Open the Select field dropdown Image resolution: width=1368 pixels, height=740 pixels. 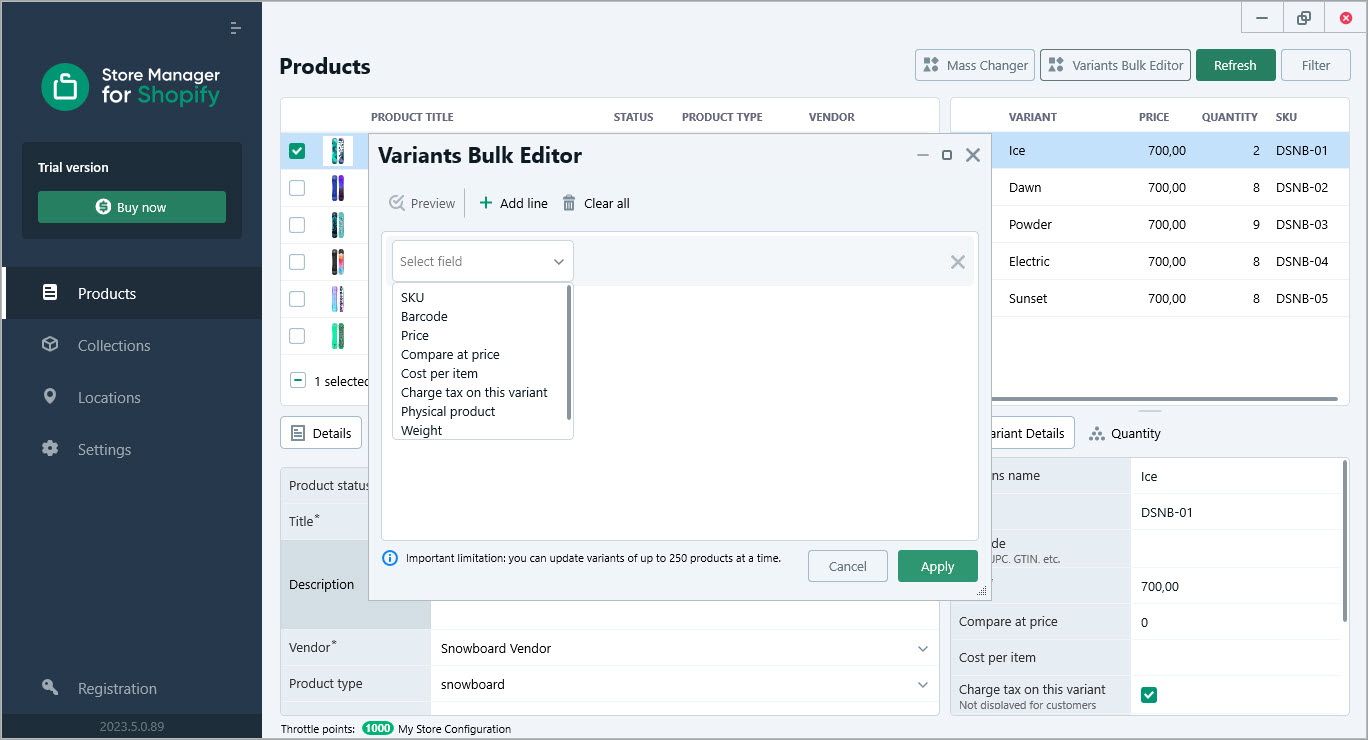point(483,261)
